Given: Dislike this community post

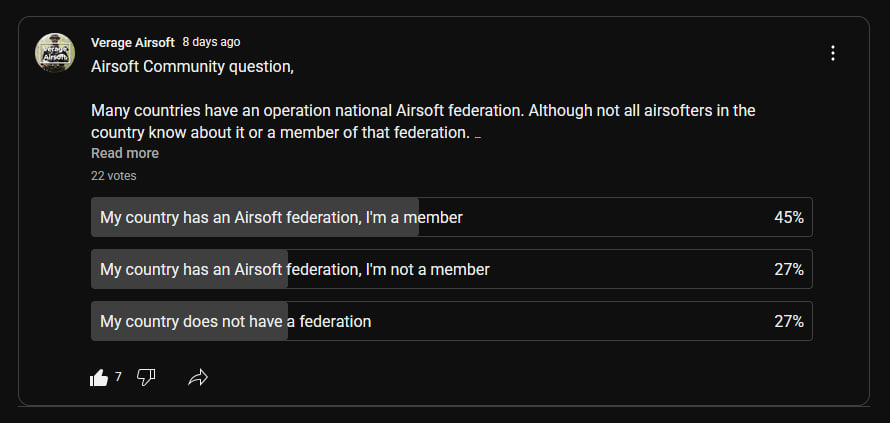Looking at the screenshot, I should (x=146, y=377).
